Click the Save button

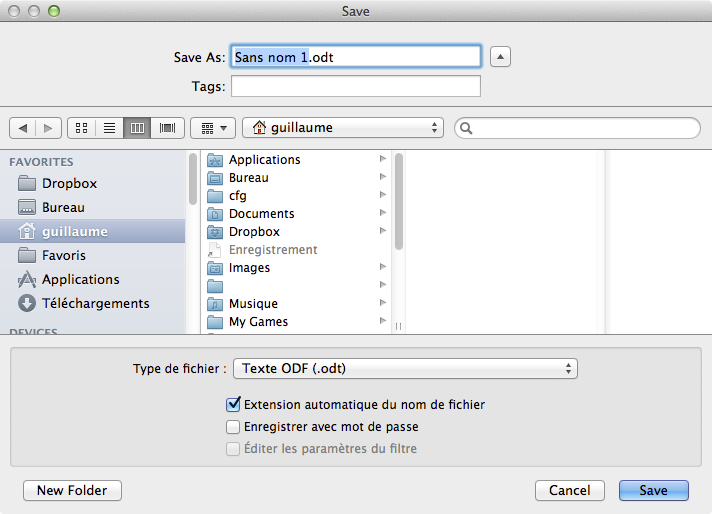coord(653,490)
